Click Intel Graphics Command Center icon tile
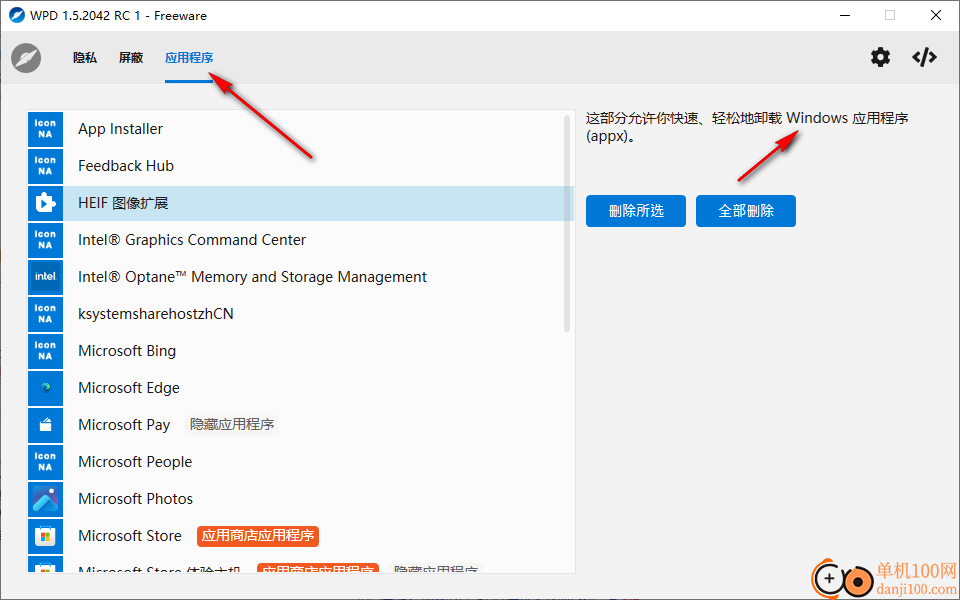This screenshot has height=600, width=960. click(45, 240)
